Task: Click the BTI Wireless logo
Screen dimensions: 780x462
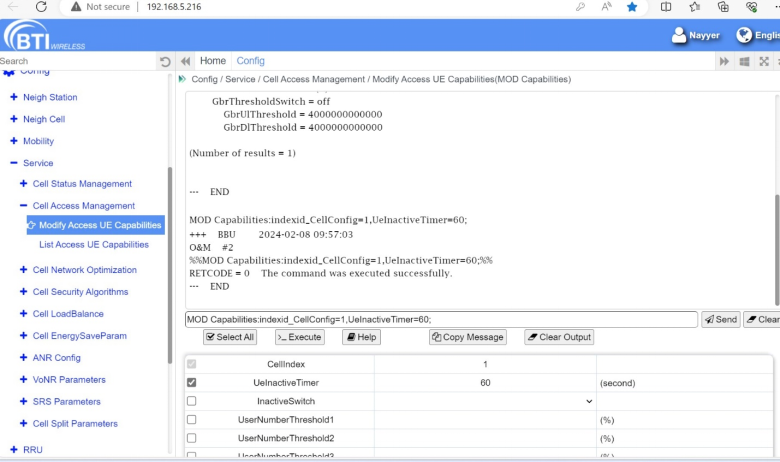Action: pyautogui.click(x=45, y=36)
